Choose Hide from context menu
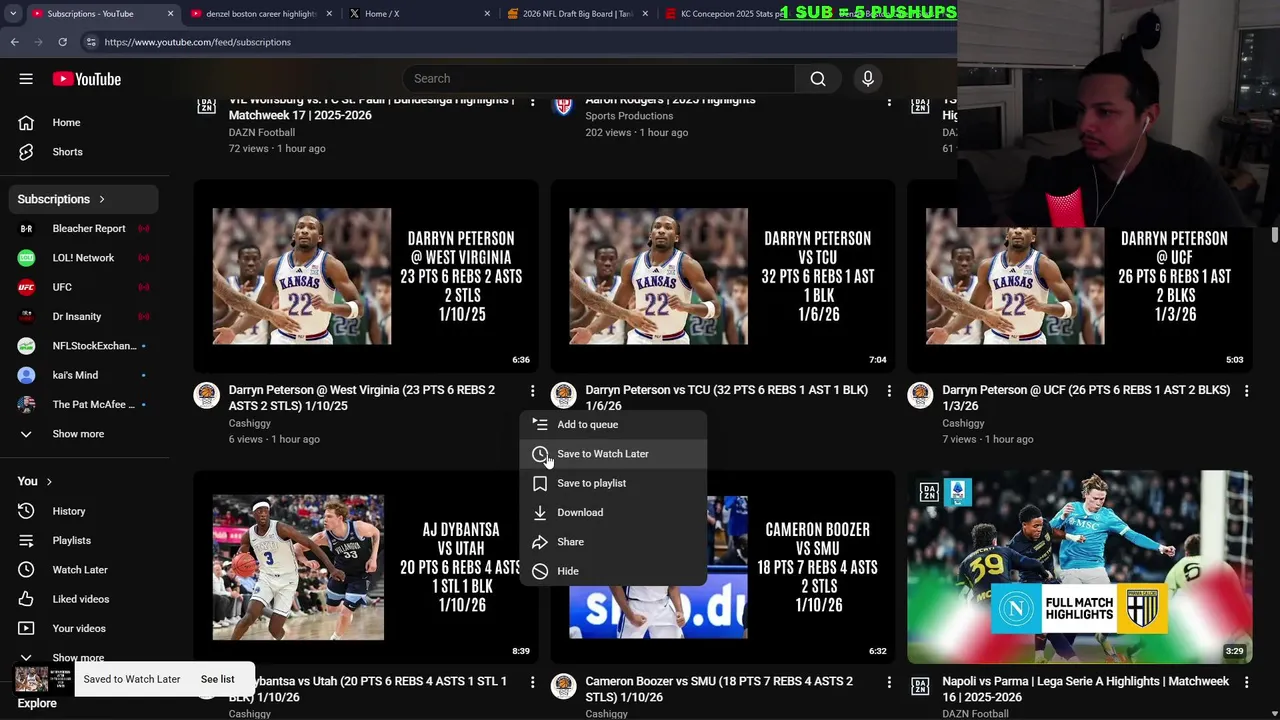 [613, 571]
